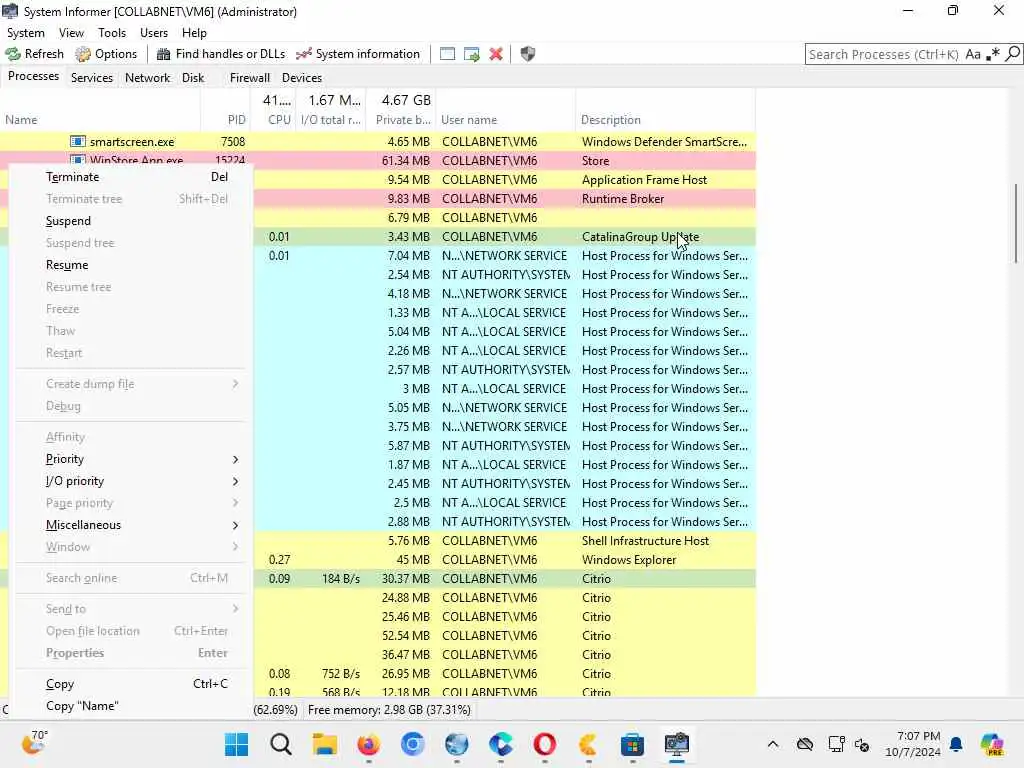
Task: Select the Windows Explorer row
Action: click(x=504, y=560)
